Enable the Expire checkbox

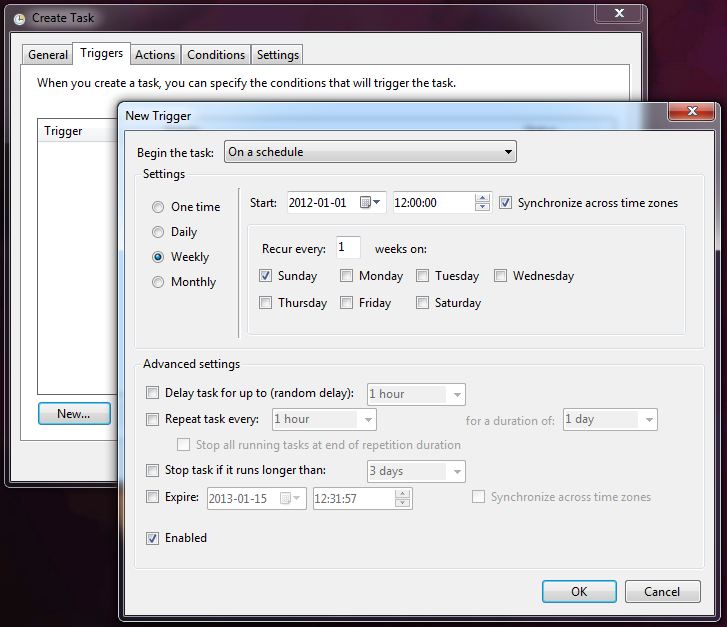click(152, 497)
